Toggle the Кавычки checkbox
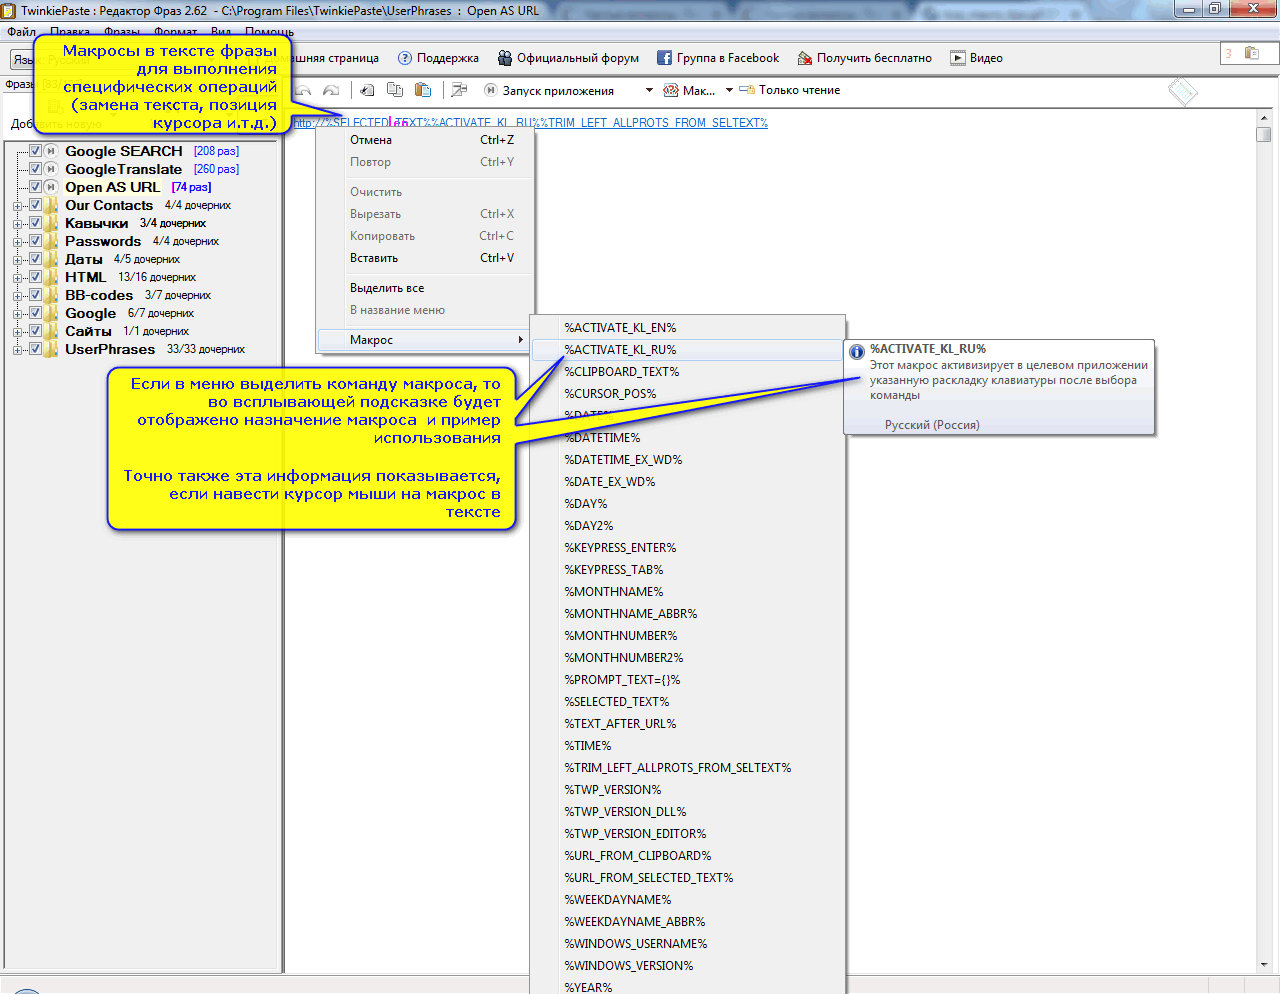Image resolution: width=1280 pixels, height=994 pixels. pyautogui.click(x=35, y=223)
